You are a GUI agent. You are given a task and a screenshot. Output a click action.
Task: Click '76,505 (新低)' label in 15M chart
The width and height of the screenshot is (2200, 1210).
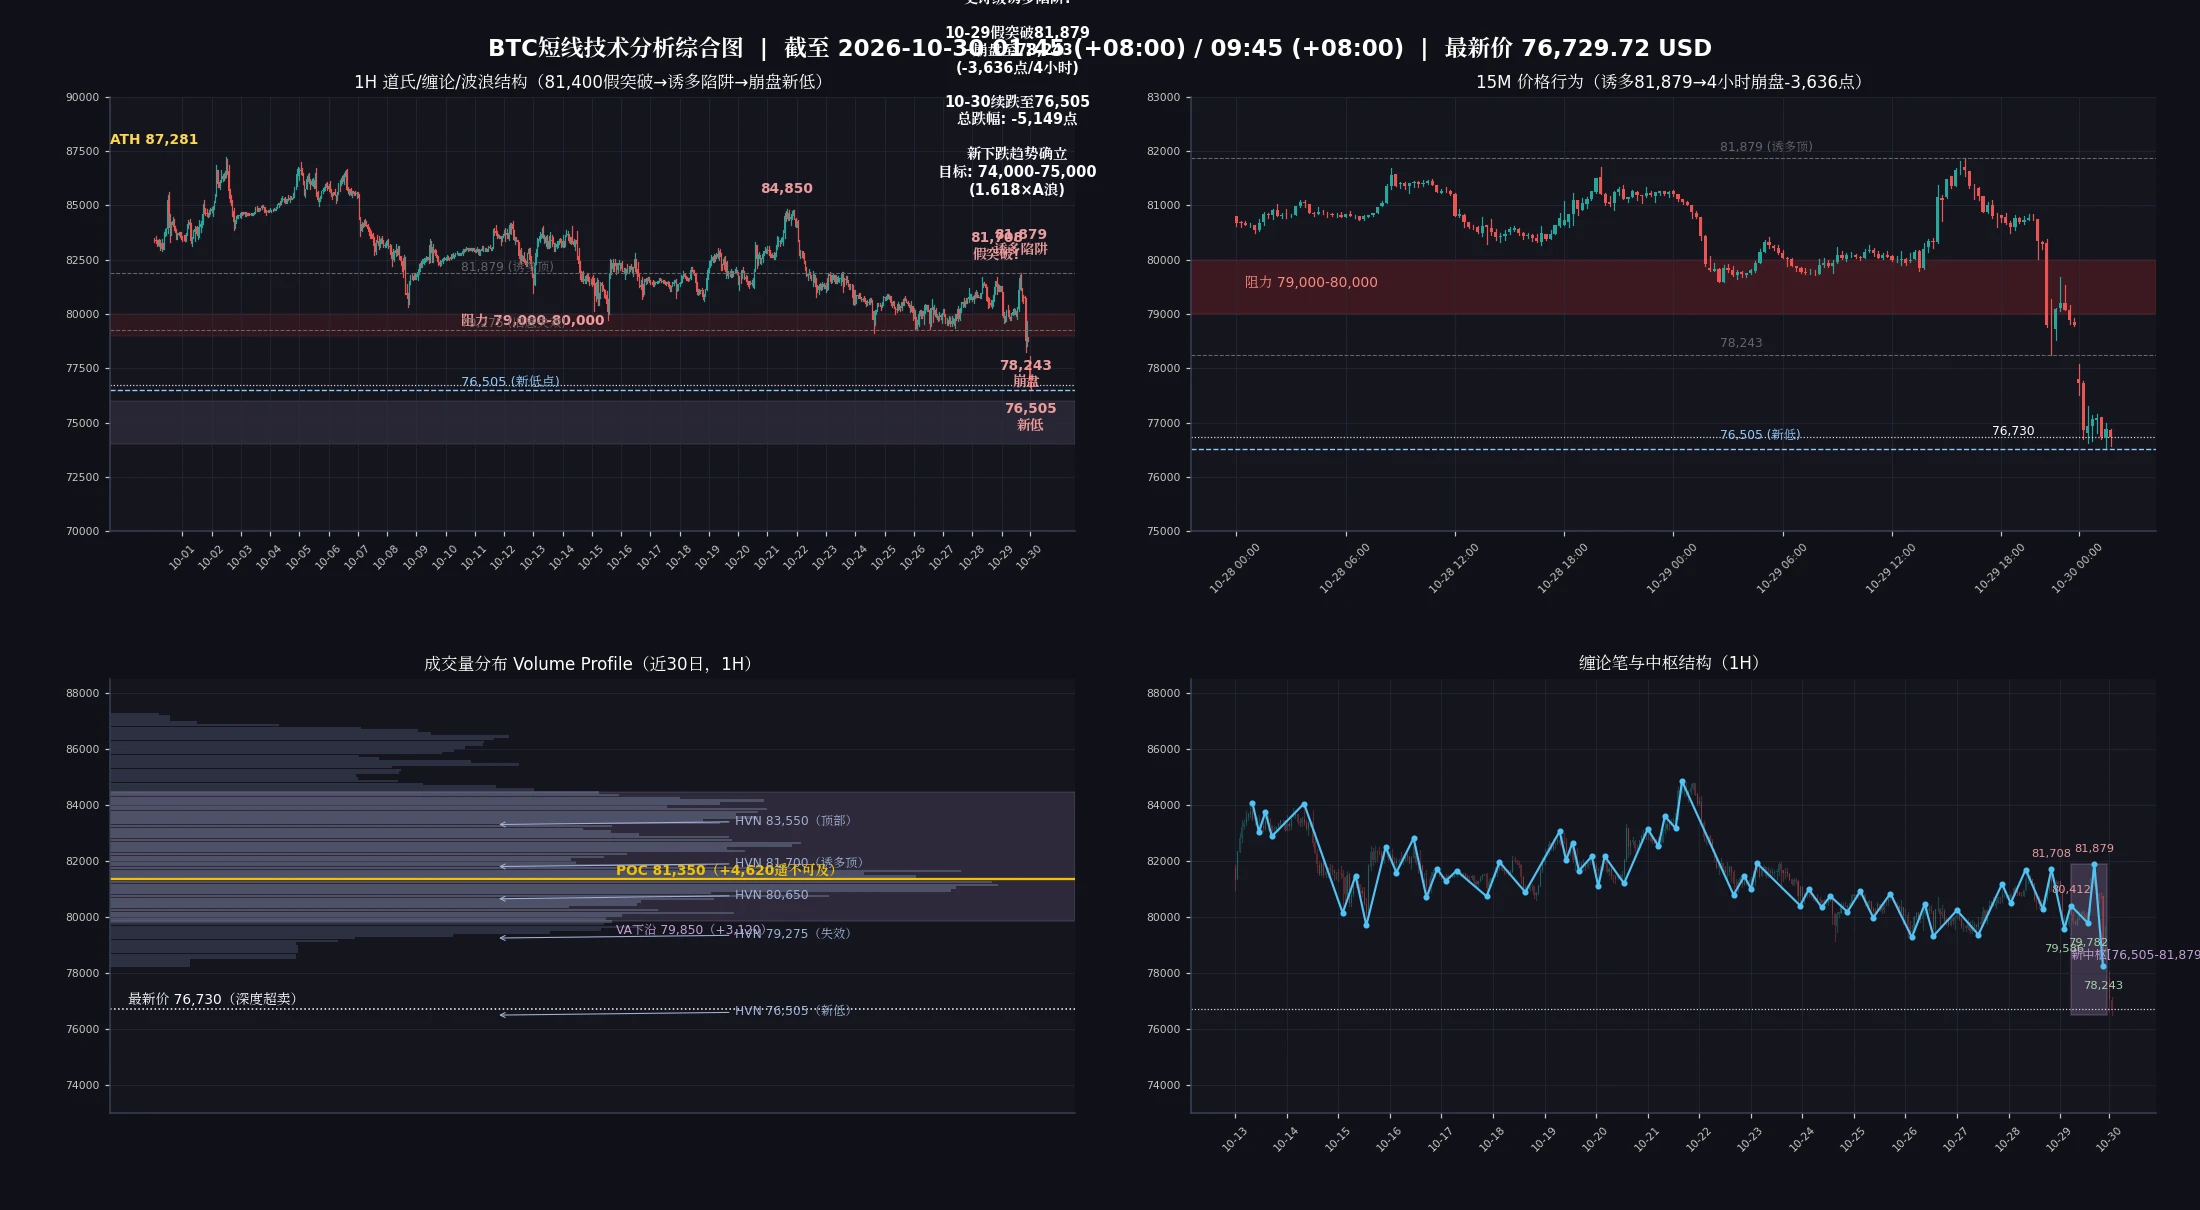point(1760,434)
